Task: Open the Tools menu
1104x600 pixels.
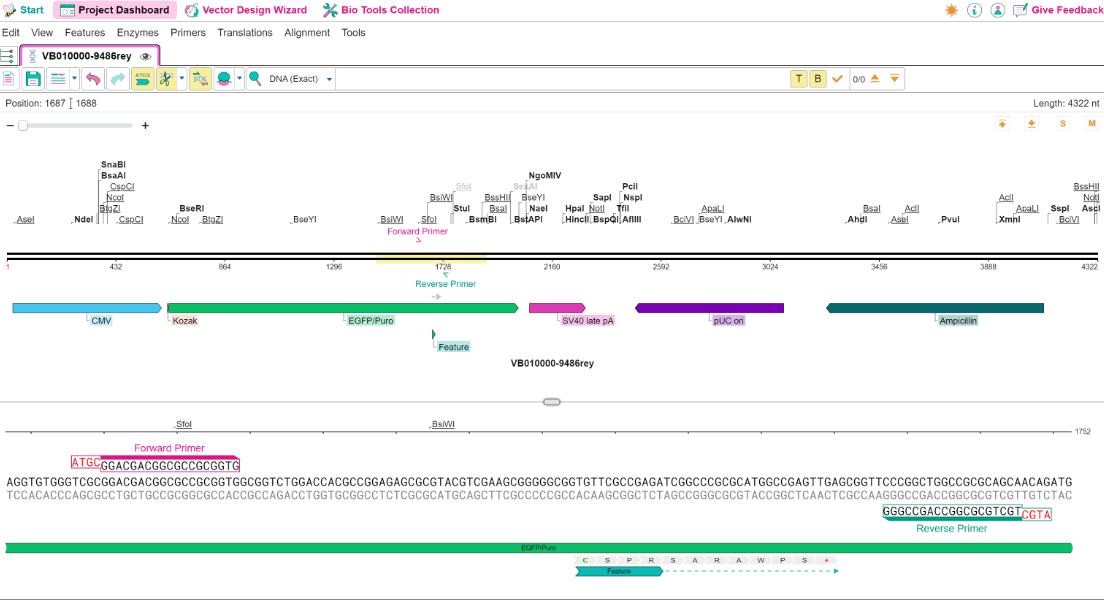Action: click(x=353, y=32)
